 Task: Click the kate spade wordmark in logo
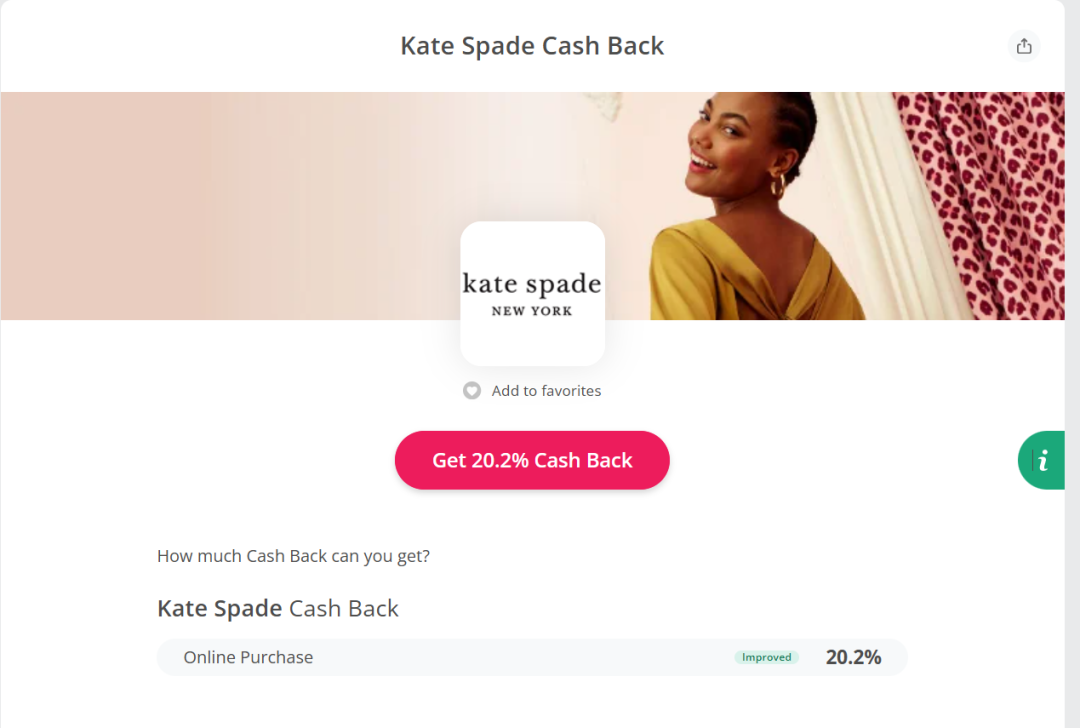pyautogui.click(x=532, y=285)
